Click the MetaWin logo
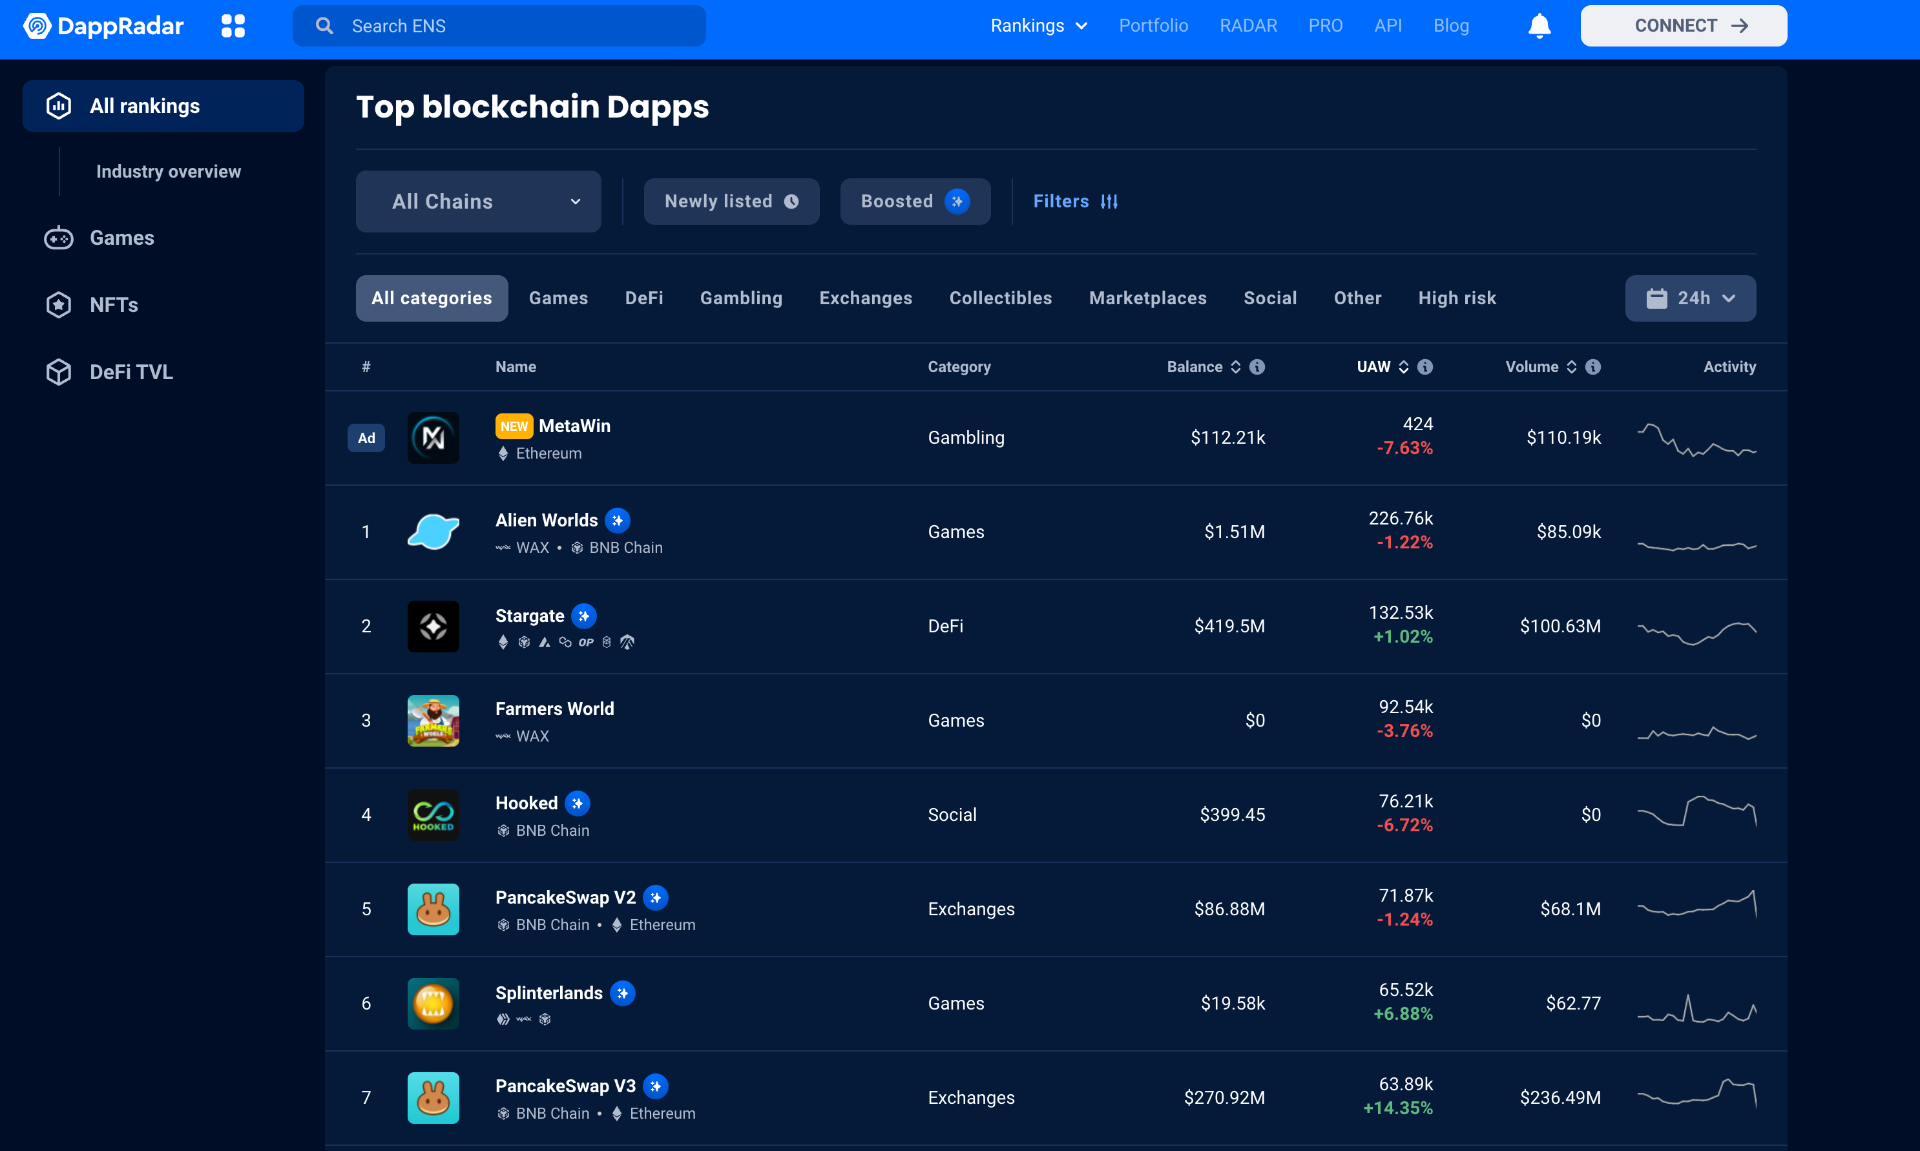 [x=433, y=438]
